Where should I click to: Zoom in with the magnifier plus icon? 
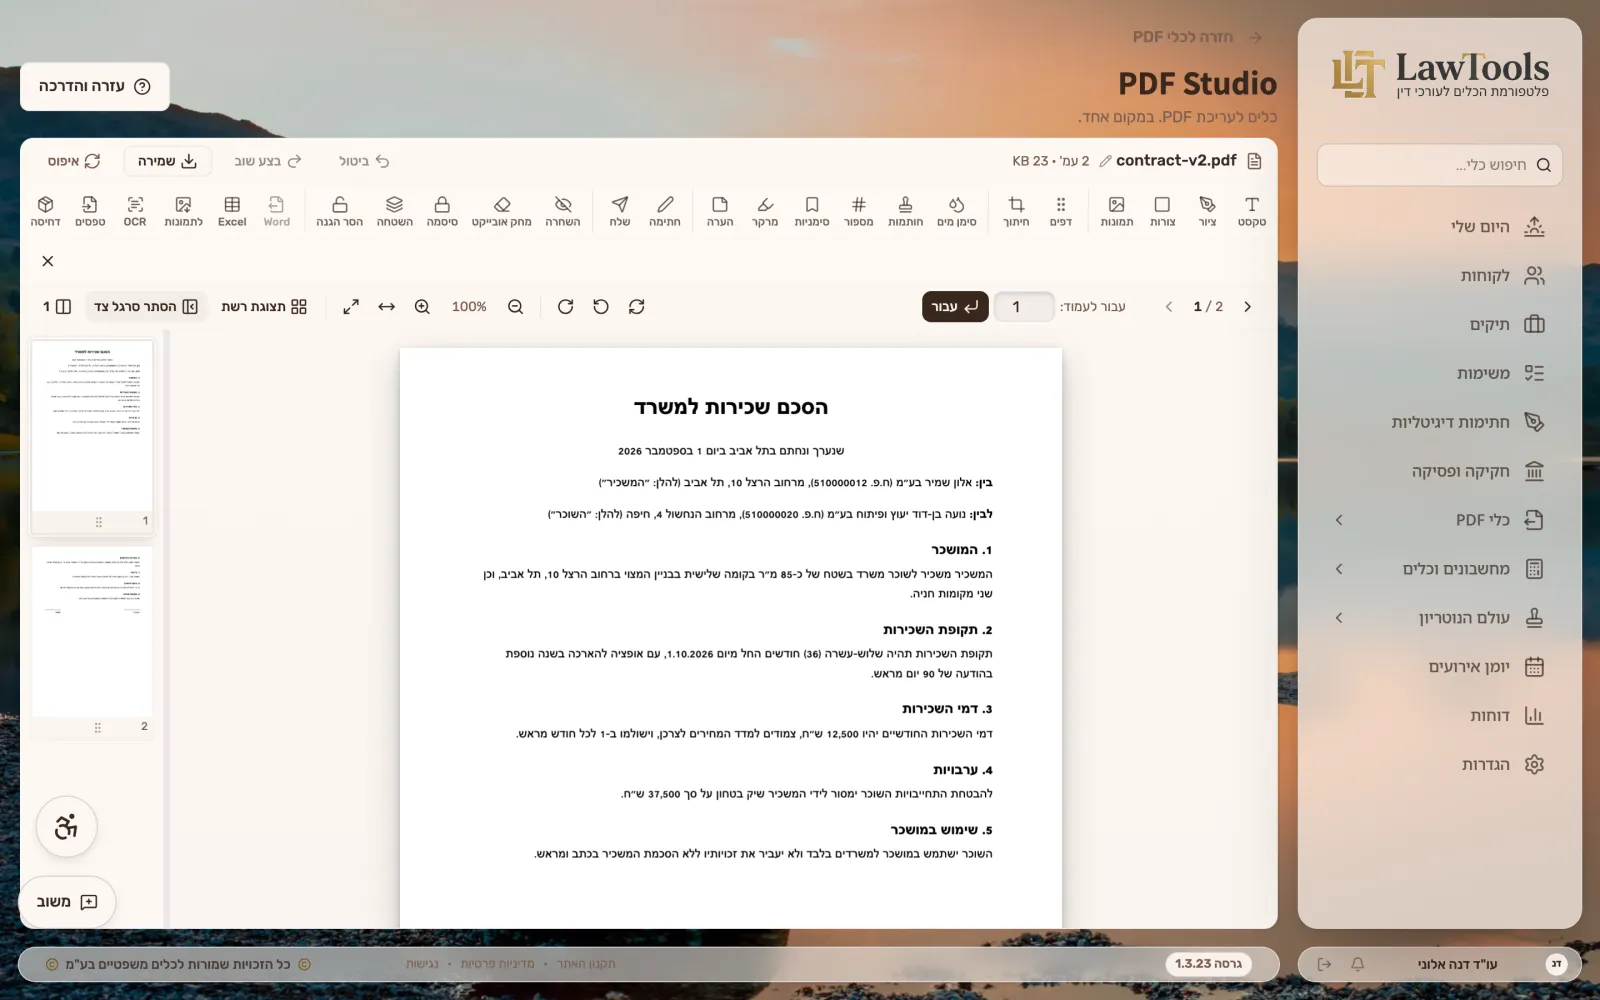pos(422,307)
